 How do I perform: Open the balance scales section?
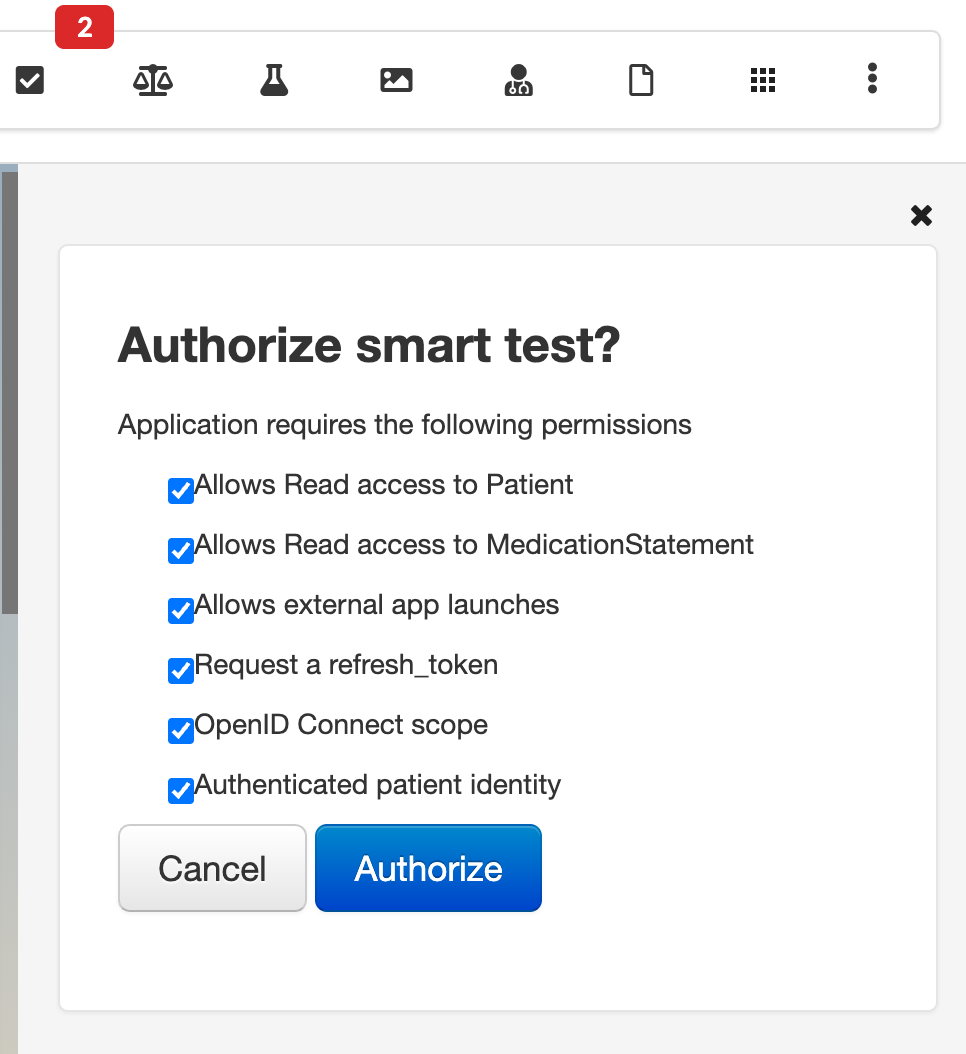tap(152, 80)
